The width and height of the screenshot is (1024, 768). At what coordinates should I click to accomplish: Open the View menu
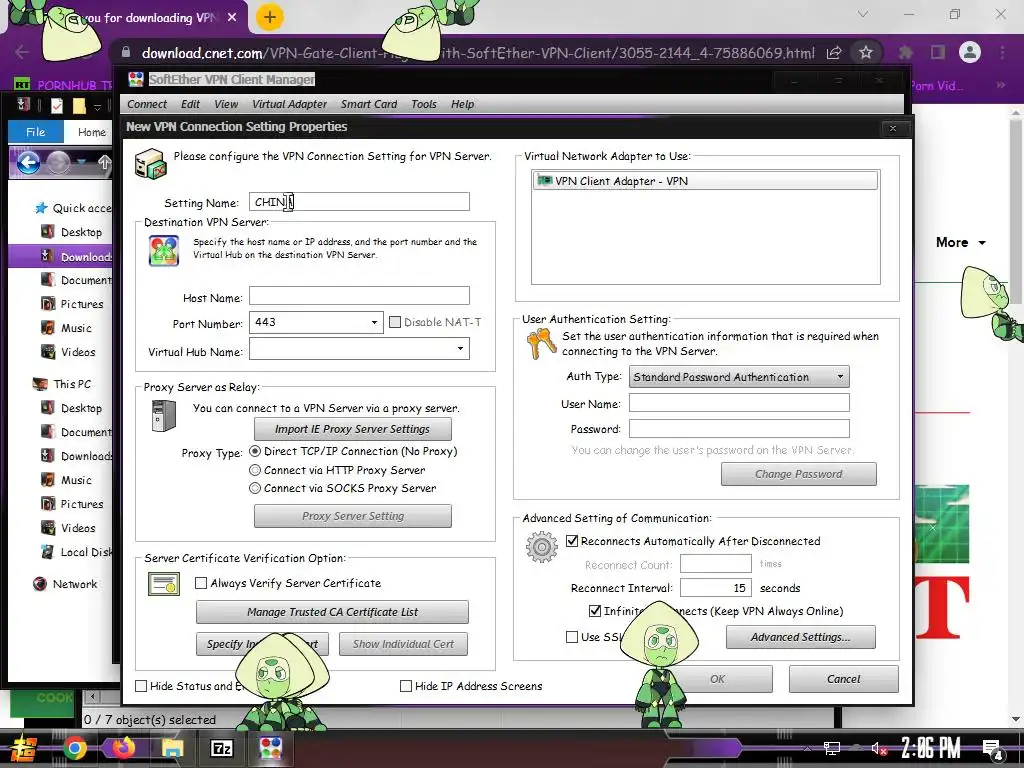click(x=226, y=104)
